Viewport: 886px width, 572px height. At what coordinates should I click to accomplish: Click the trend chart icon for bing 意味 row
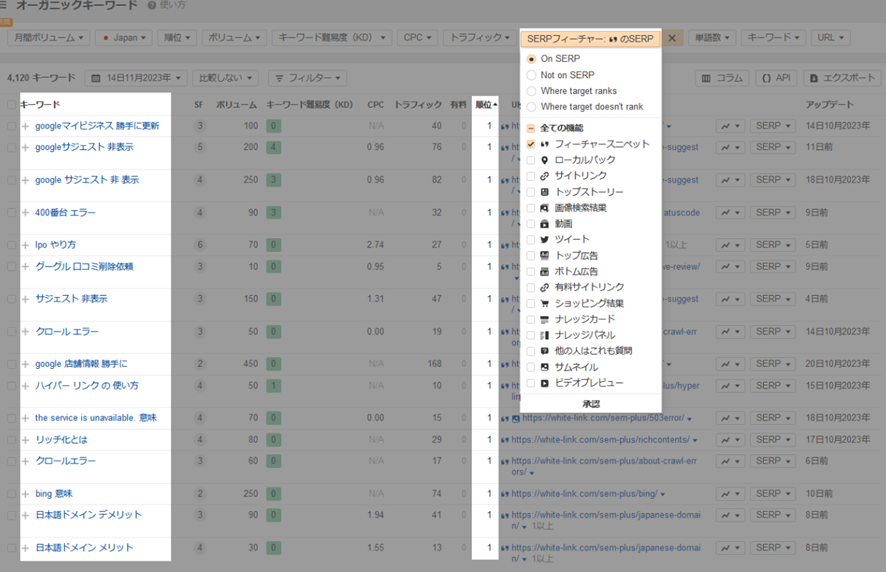pos(731,494)
